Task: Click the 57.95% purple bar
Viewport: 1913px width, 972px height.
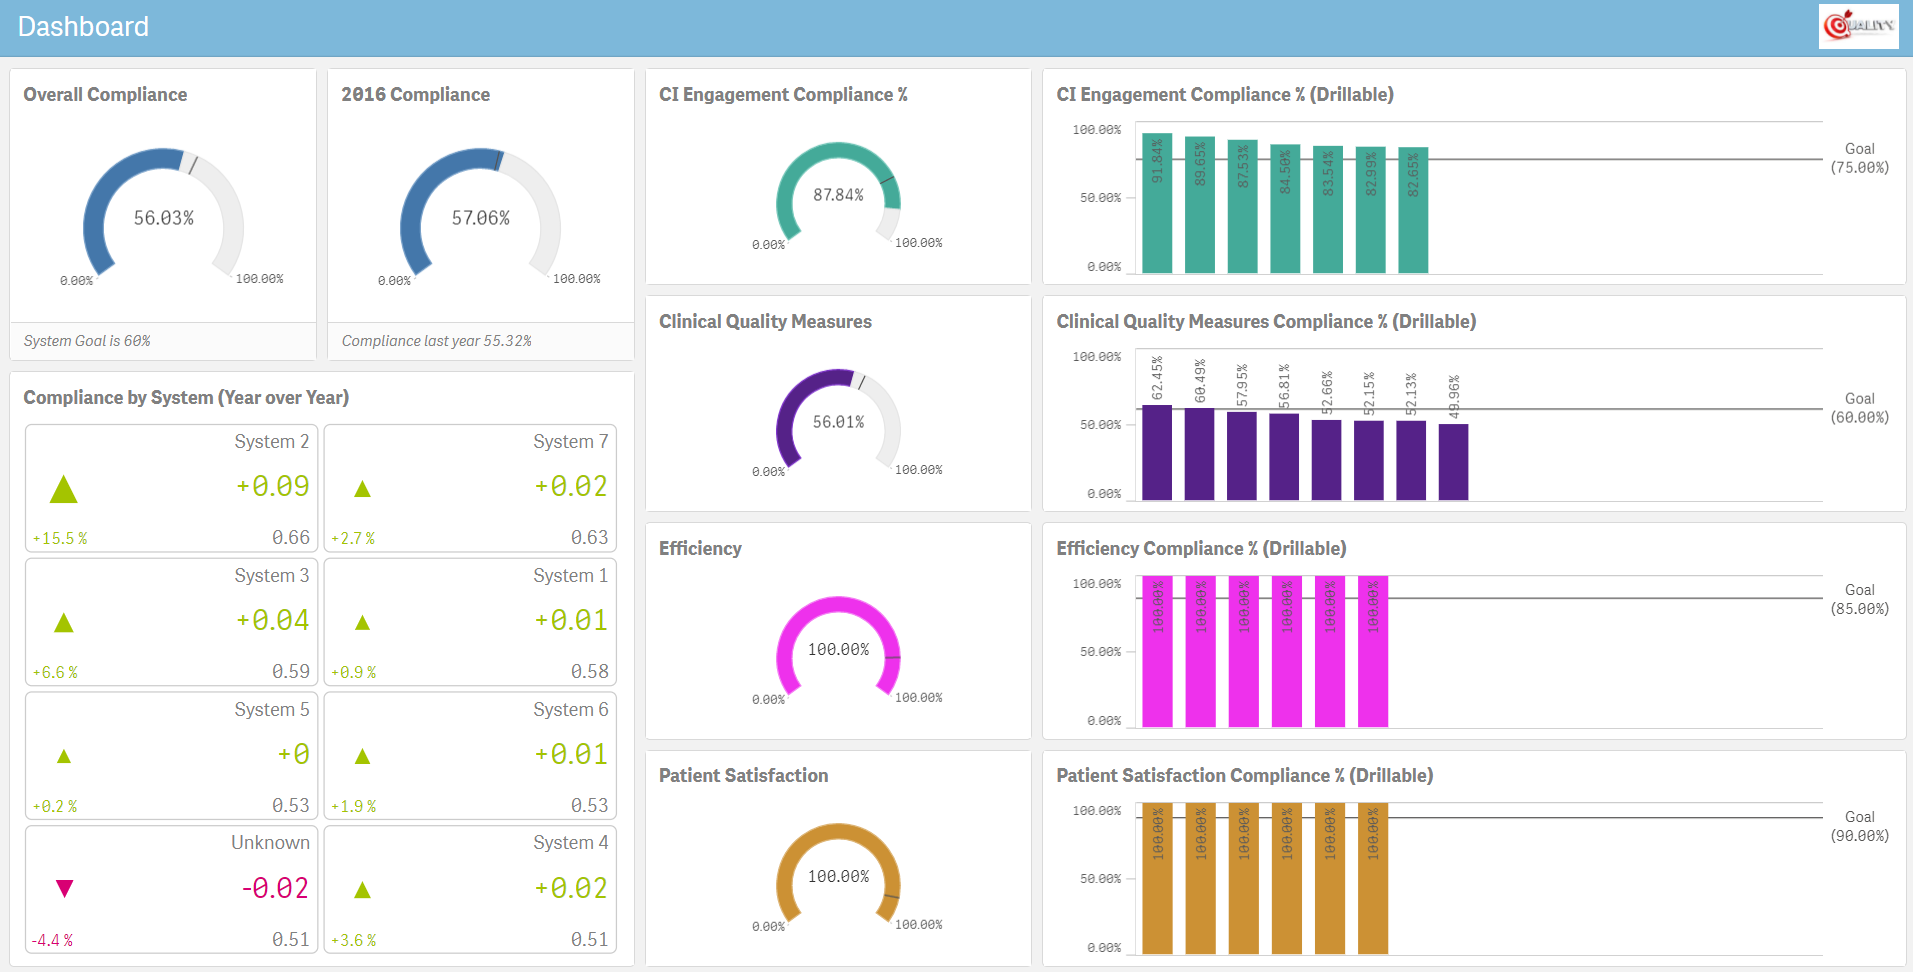Action: click(x=1242, y=456)
